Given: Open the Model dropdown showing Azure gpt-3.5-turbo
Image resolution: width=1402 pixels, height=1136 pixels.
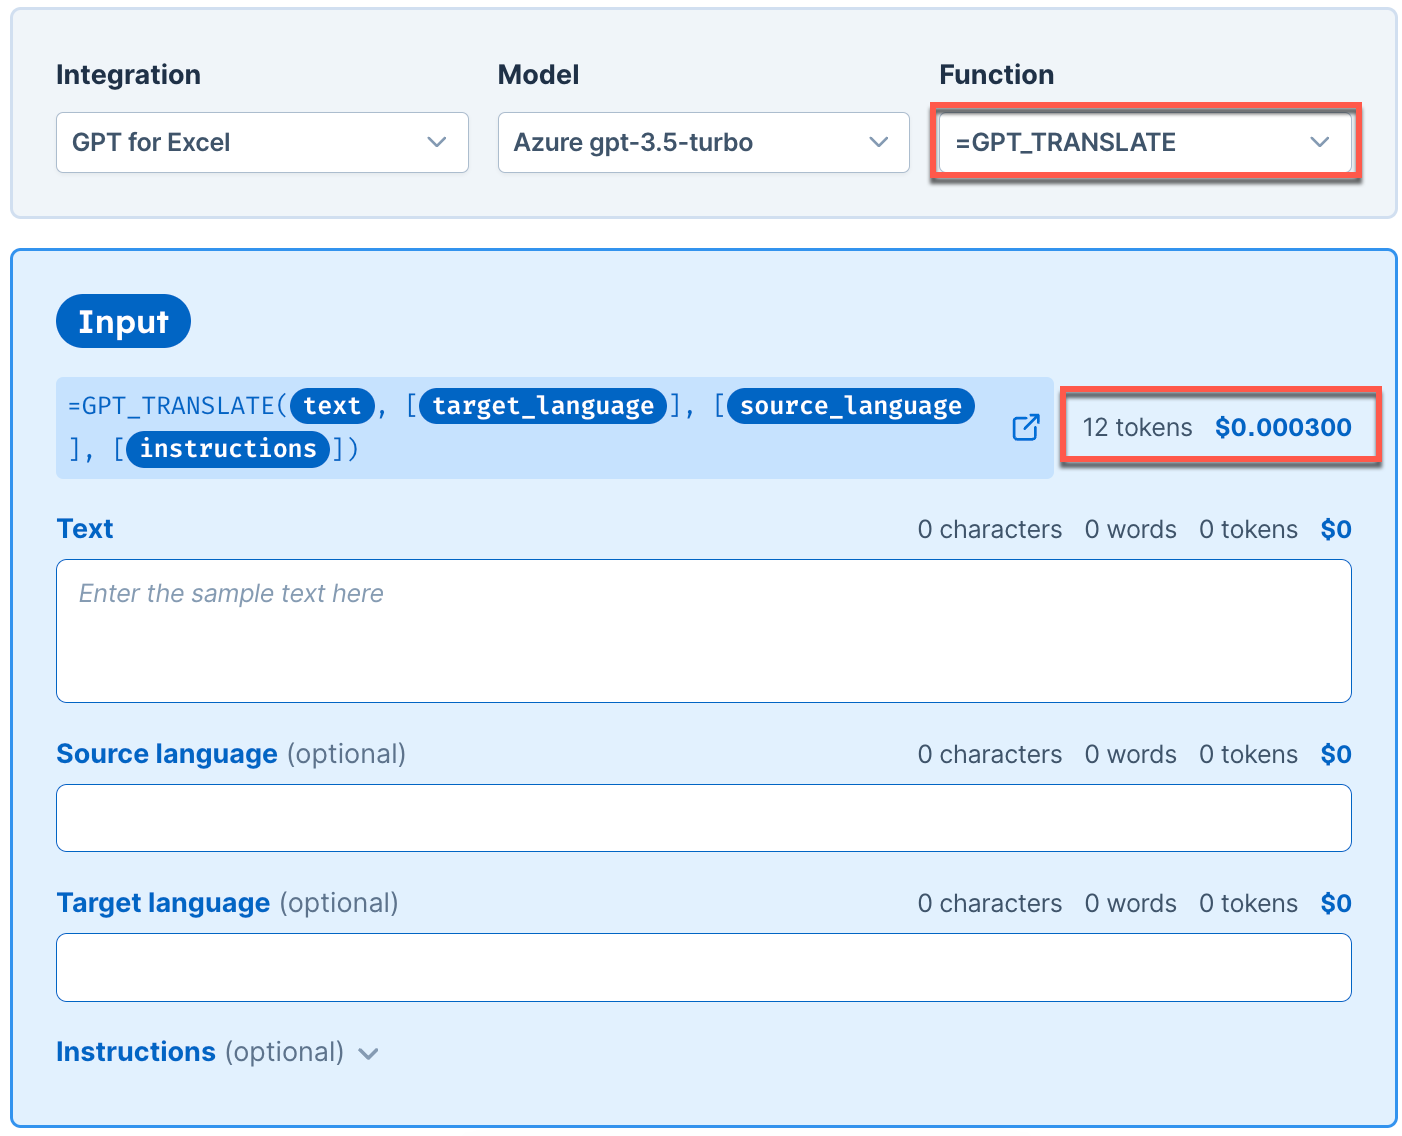Looking at the screenshot, I should tap(703, 142).
